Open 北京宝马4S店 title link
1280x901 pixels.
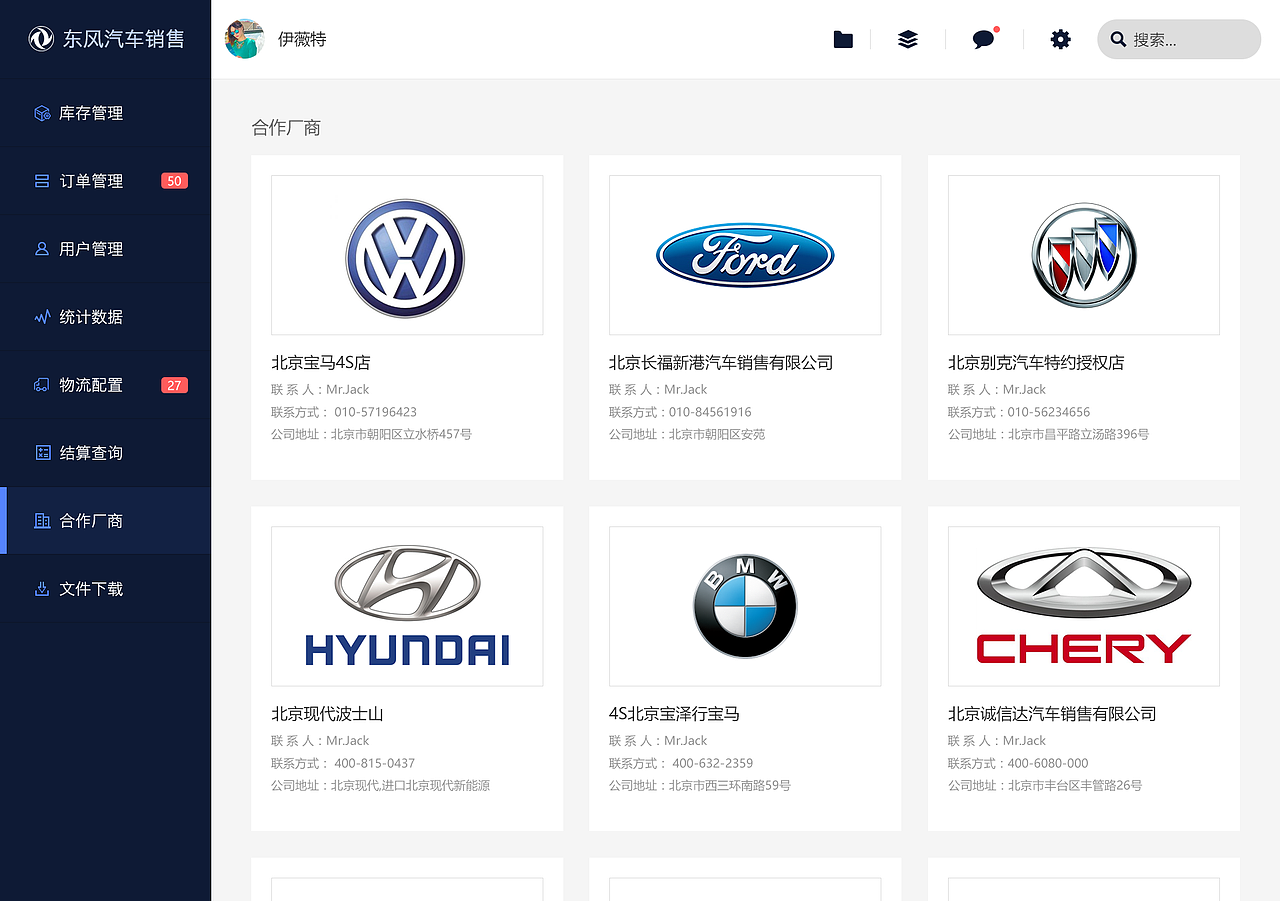click(321, 363)
